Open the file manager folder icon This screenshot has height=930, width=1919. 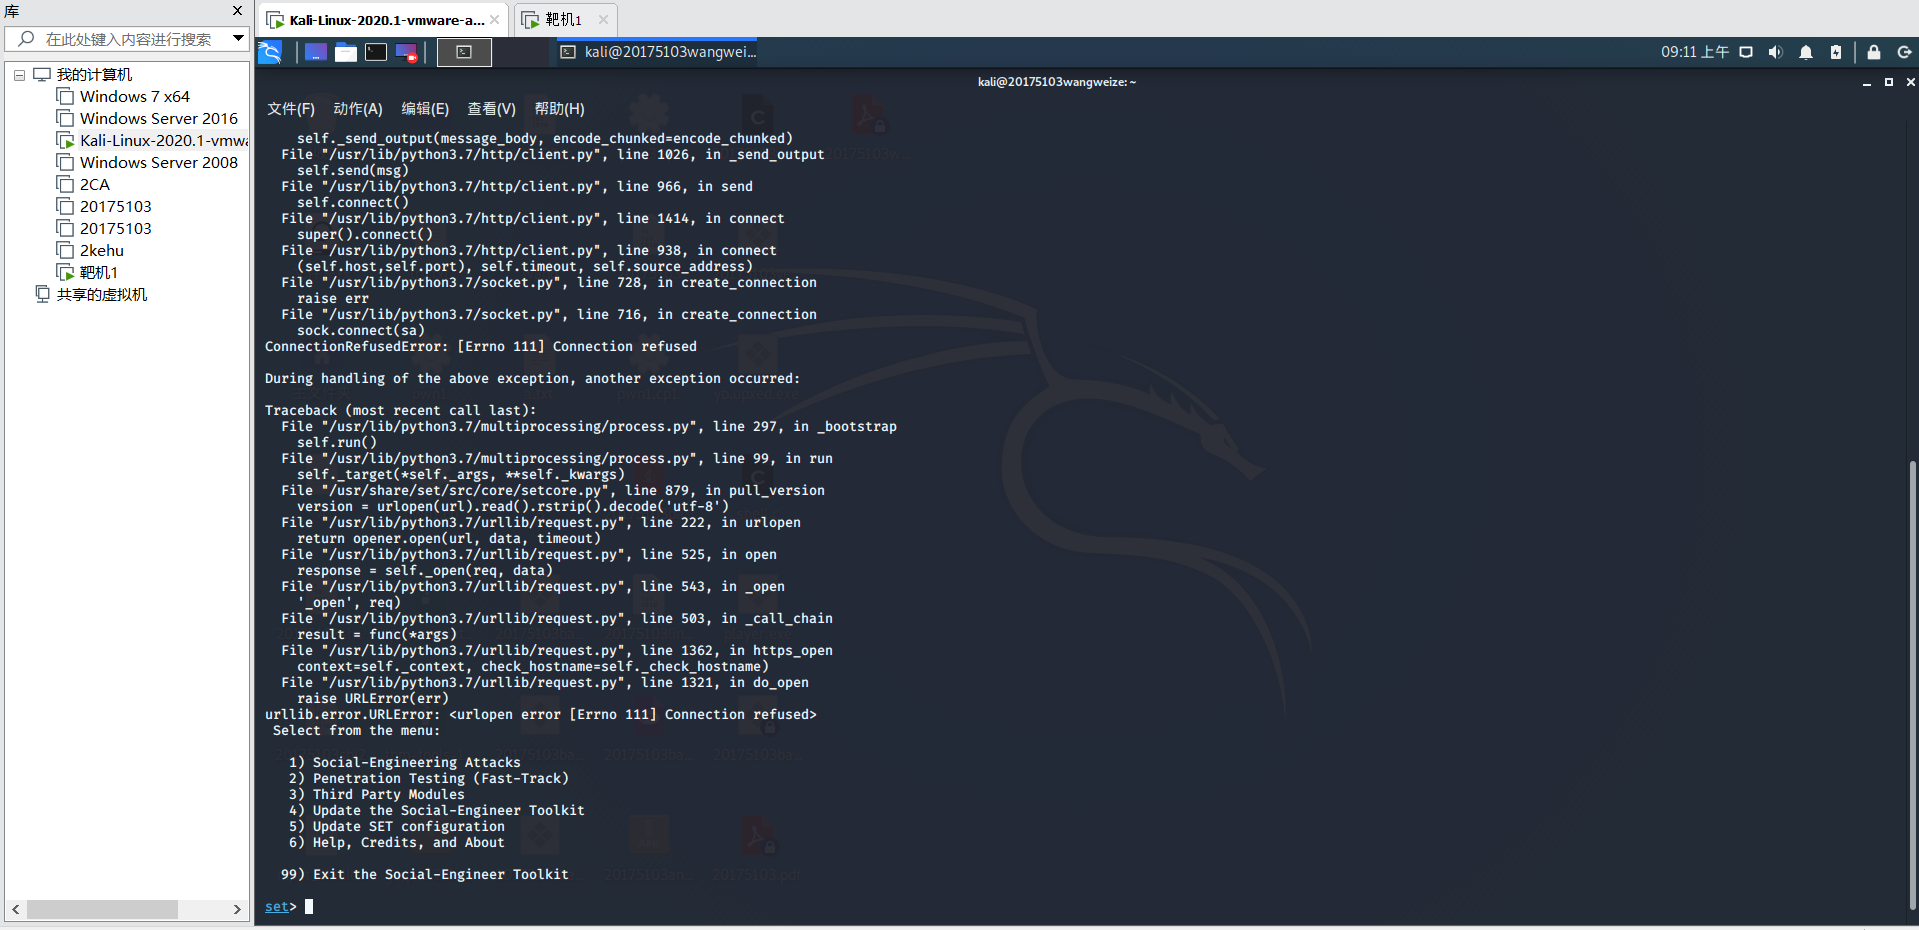(346, 52)
